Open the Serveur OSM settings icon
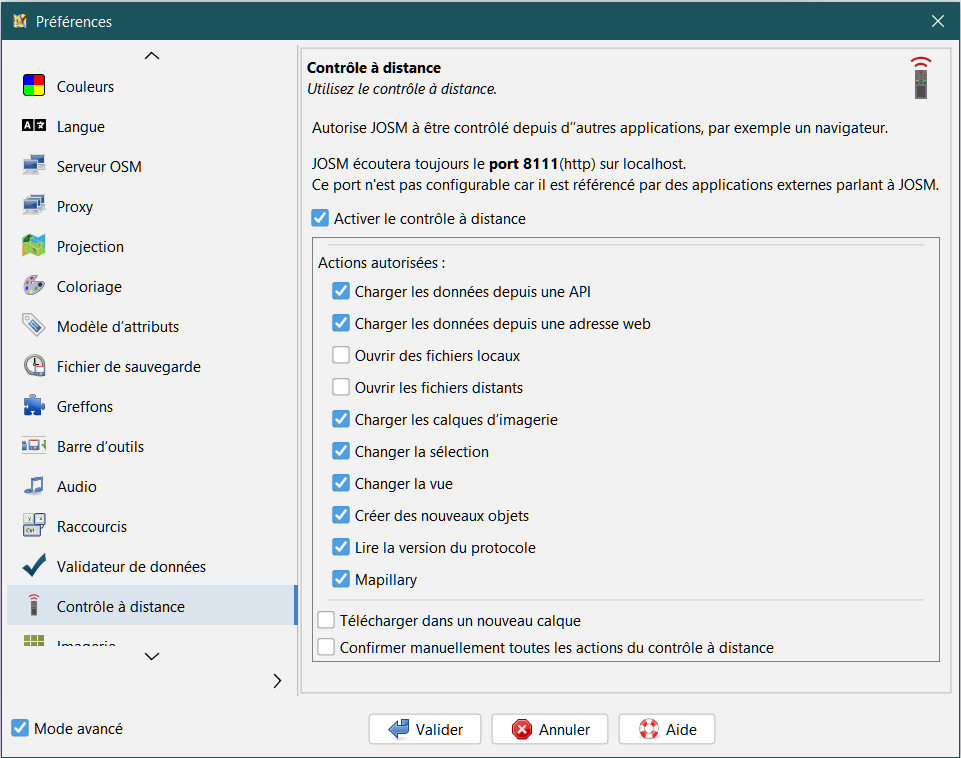 click(x=34, y=167)
